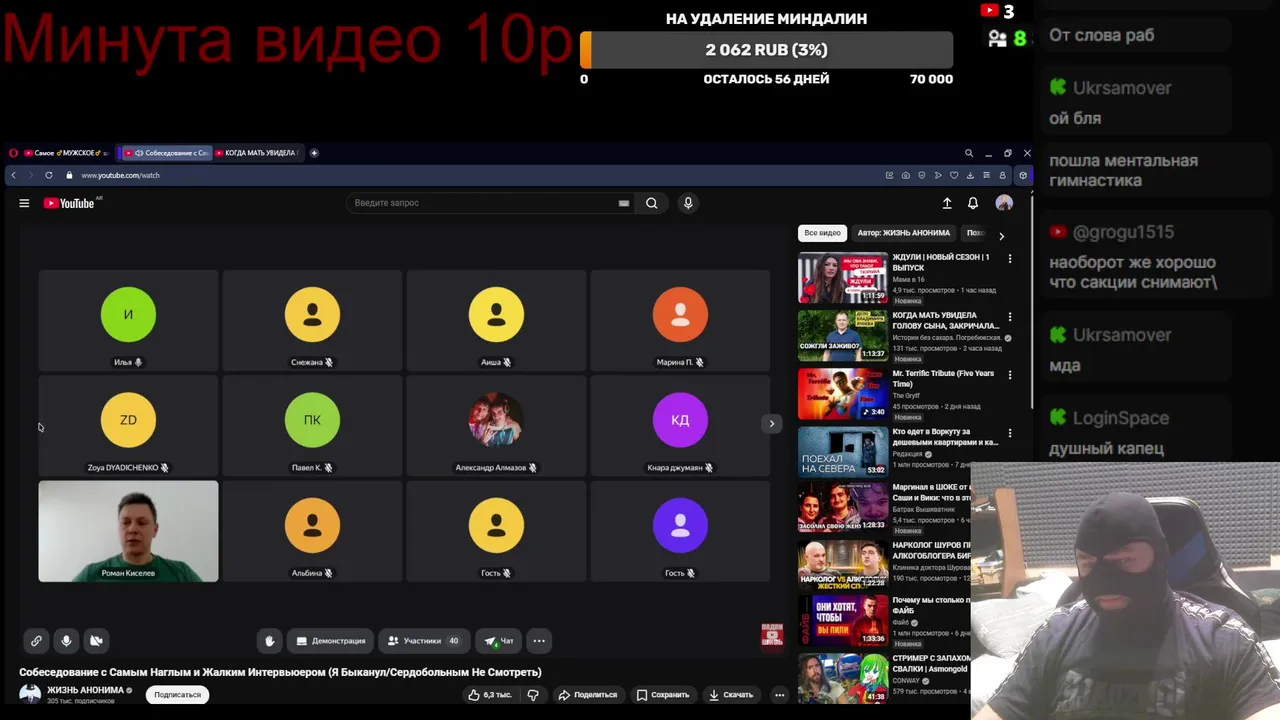This screenshot has width=1280, height=720.
Task: Go back using the browser back arrow
Action: (x=13, y=175)
